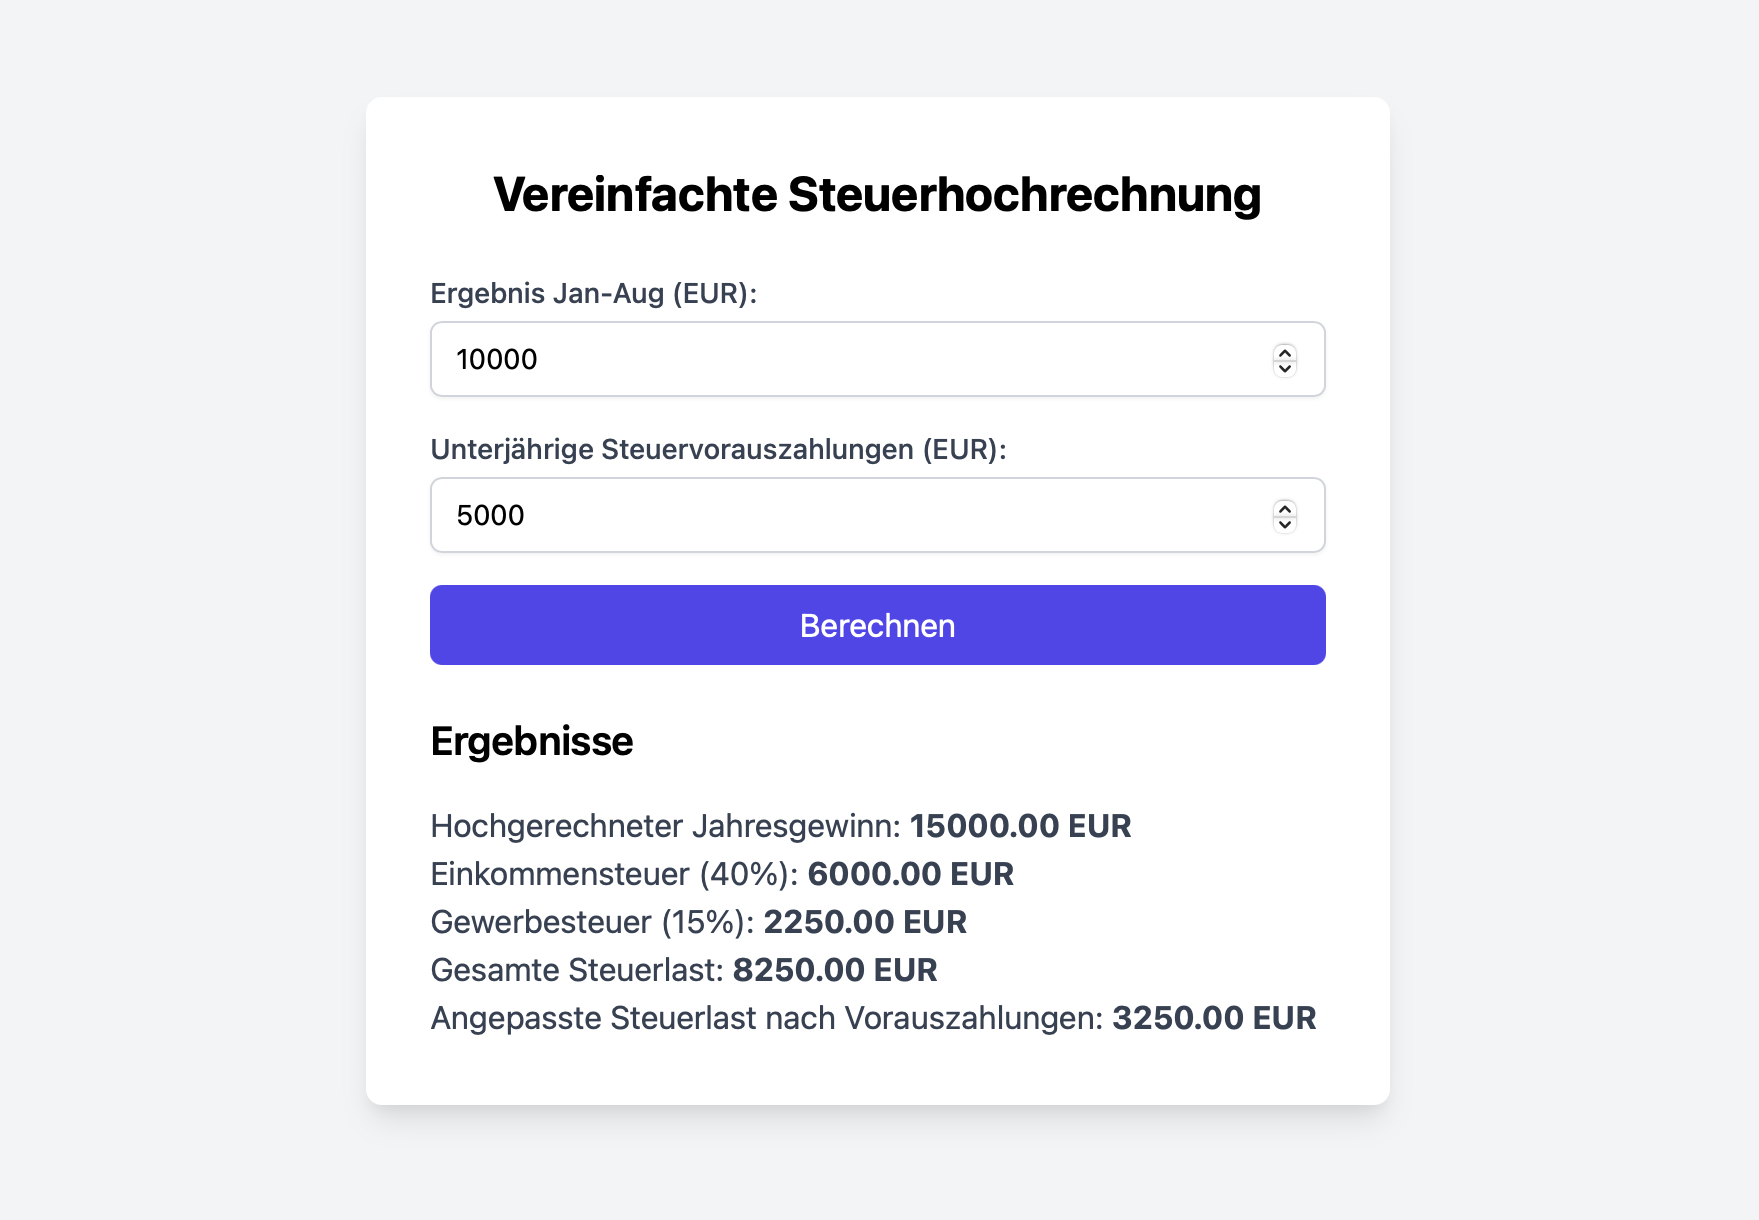Screen dimensions: 1759x1220
Task: Decrease the Ergebnis Jan-Aug value with down arrow
Action: tap(1285, 368)
